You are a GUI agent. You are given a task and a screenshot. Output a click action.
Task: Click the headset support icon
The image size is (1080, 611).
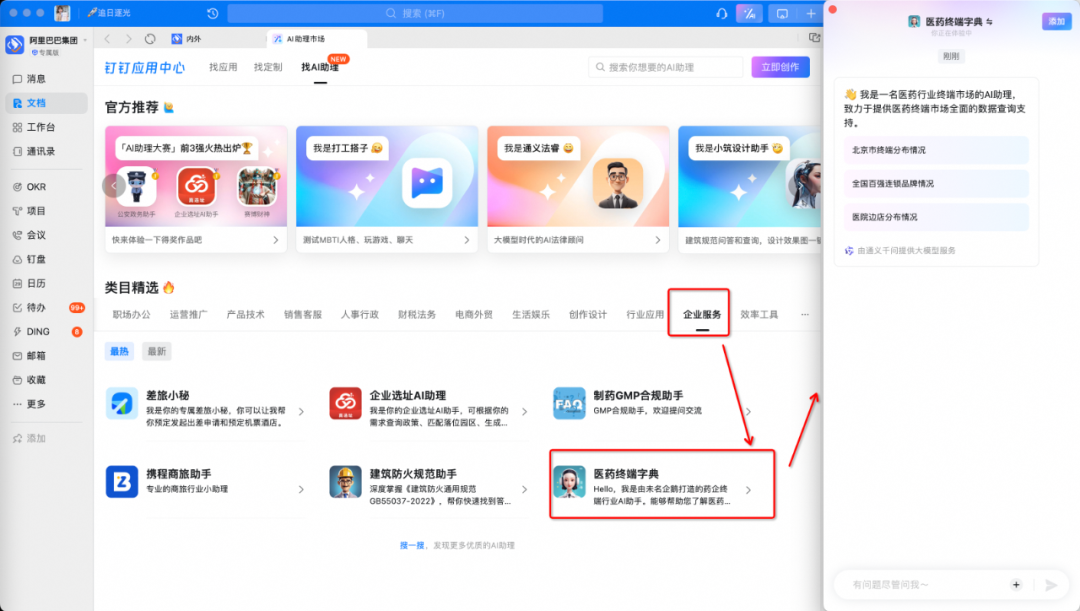[721, 13]
